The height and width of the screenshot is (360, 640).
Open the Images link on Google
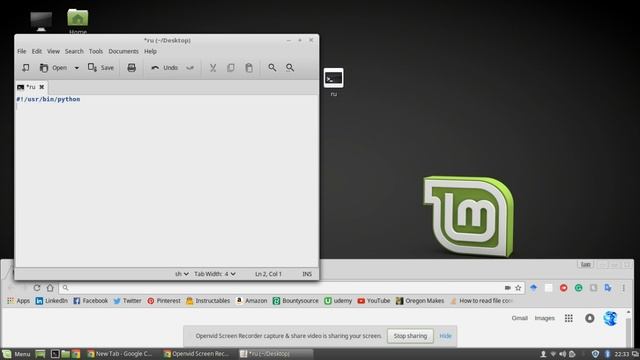(544, 318)
